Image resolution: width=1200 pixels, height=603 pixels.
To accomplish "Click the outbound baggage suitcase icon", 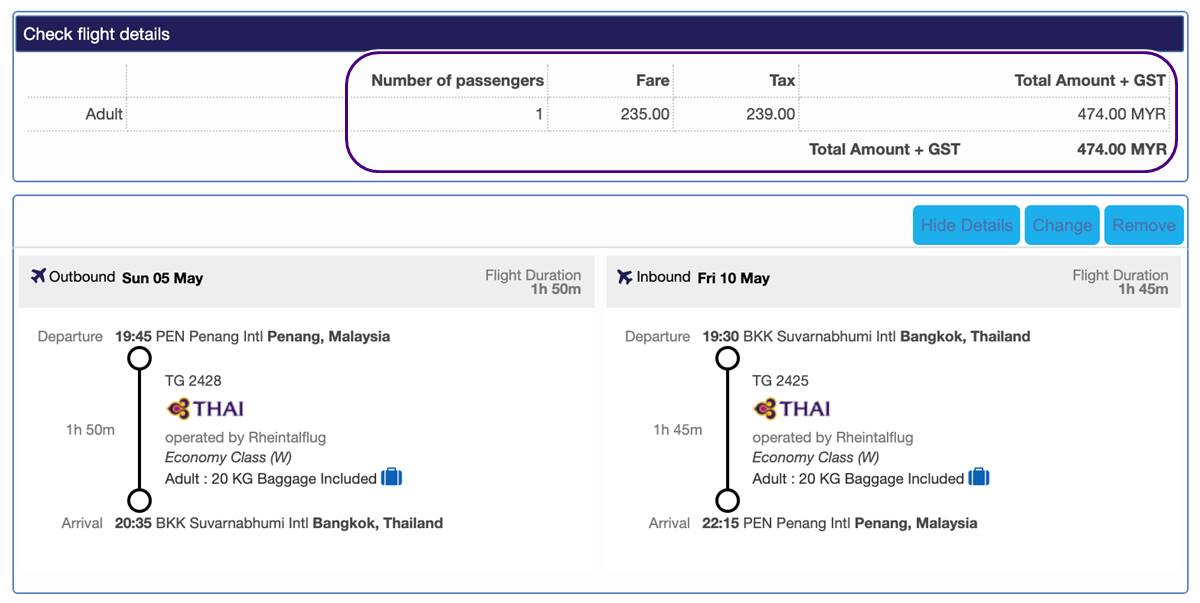I will (392, 478).
